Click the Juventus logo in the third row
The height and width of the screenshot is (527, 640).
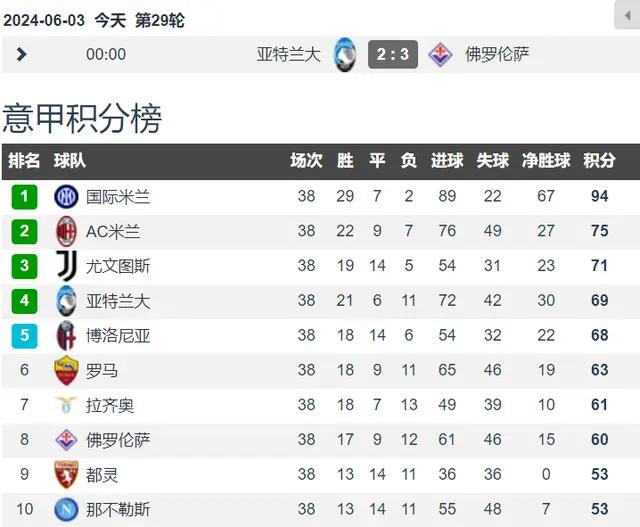point(67,266)
